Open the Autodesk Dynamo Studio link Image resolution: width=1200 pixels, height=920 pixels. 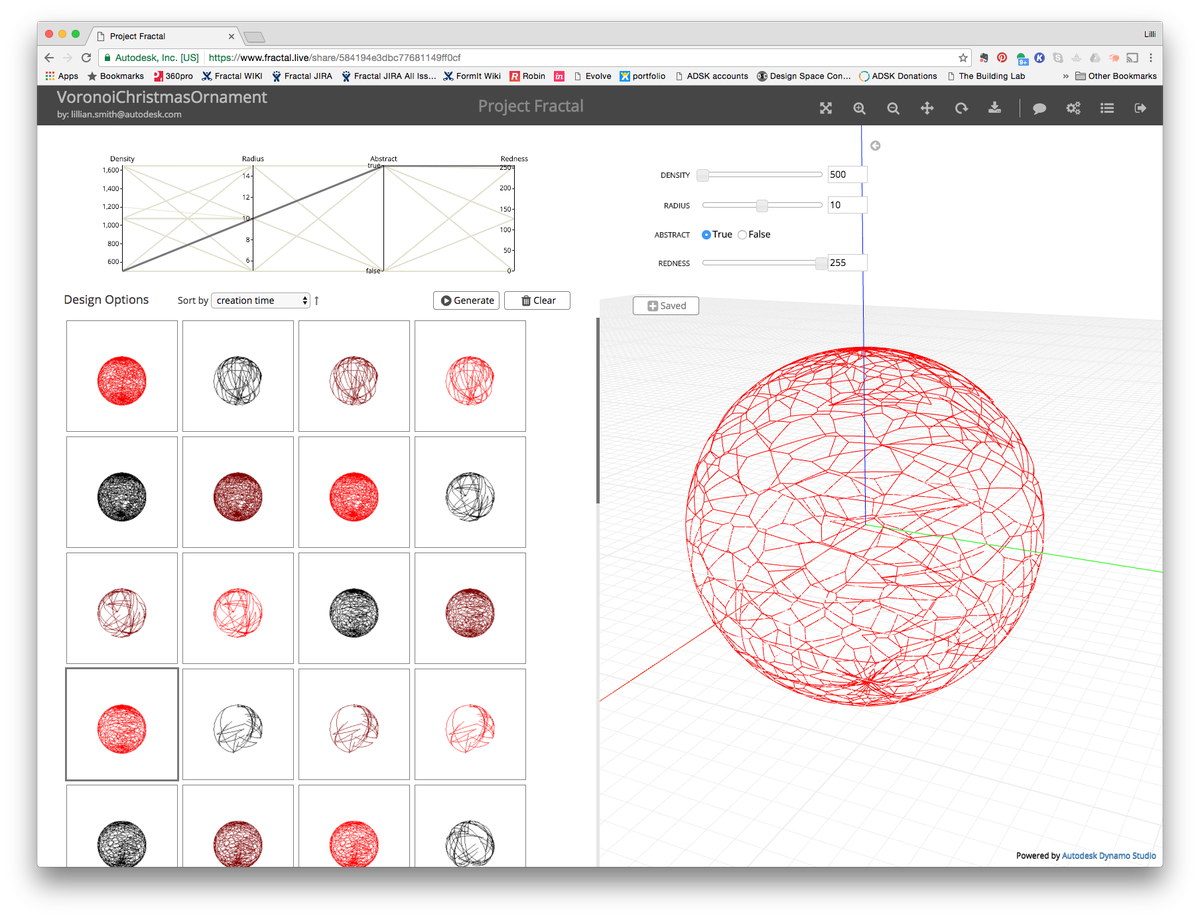click(1109, 856)
